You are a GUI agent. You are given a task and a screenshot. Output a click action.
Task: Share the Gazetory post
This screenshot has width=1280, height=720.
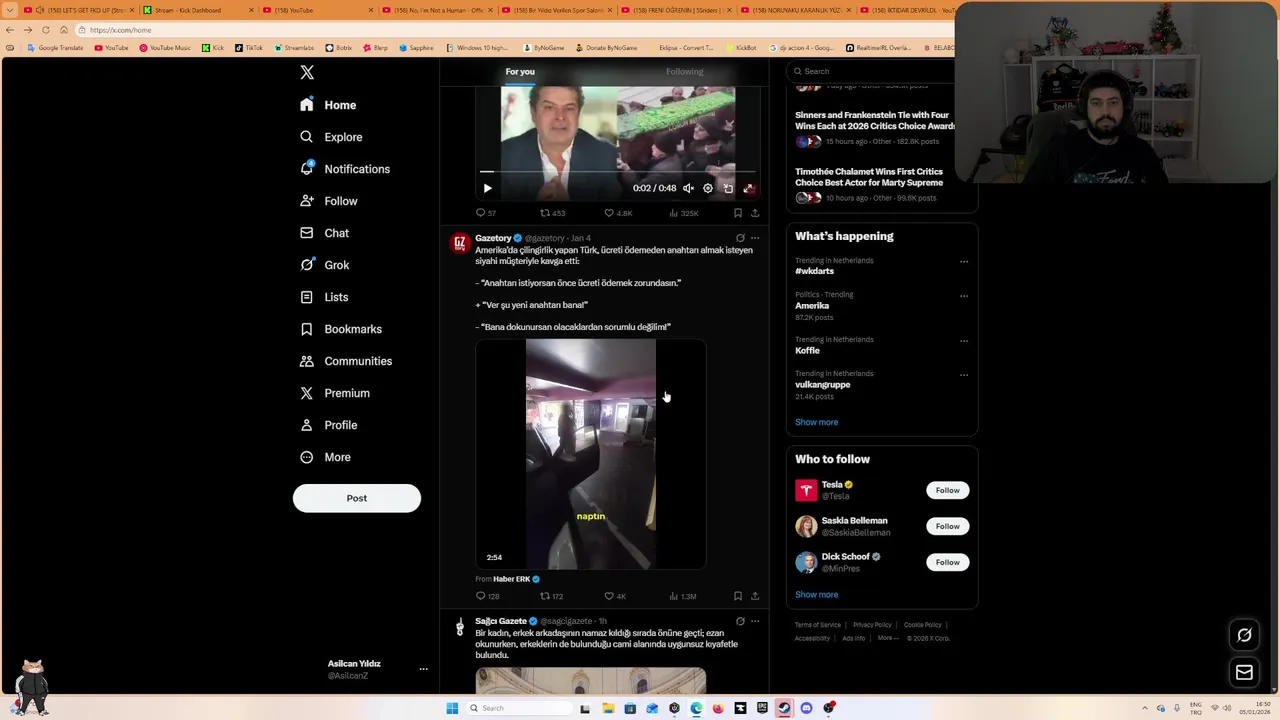[x=755, y=596]
